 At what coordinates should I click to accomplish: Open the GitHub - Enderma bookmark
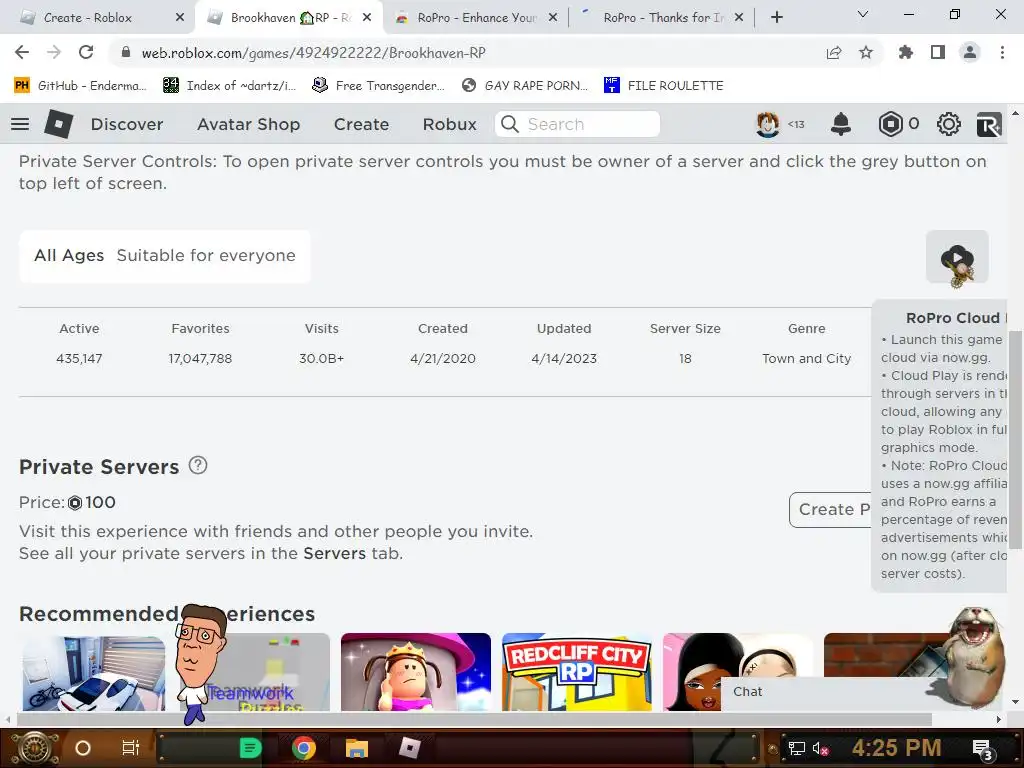click(x=80, y=86)
